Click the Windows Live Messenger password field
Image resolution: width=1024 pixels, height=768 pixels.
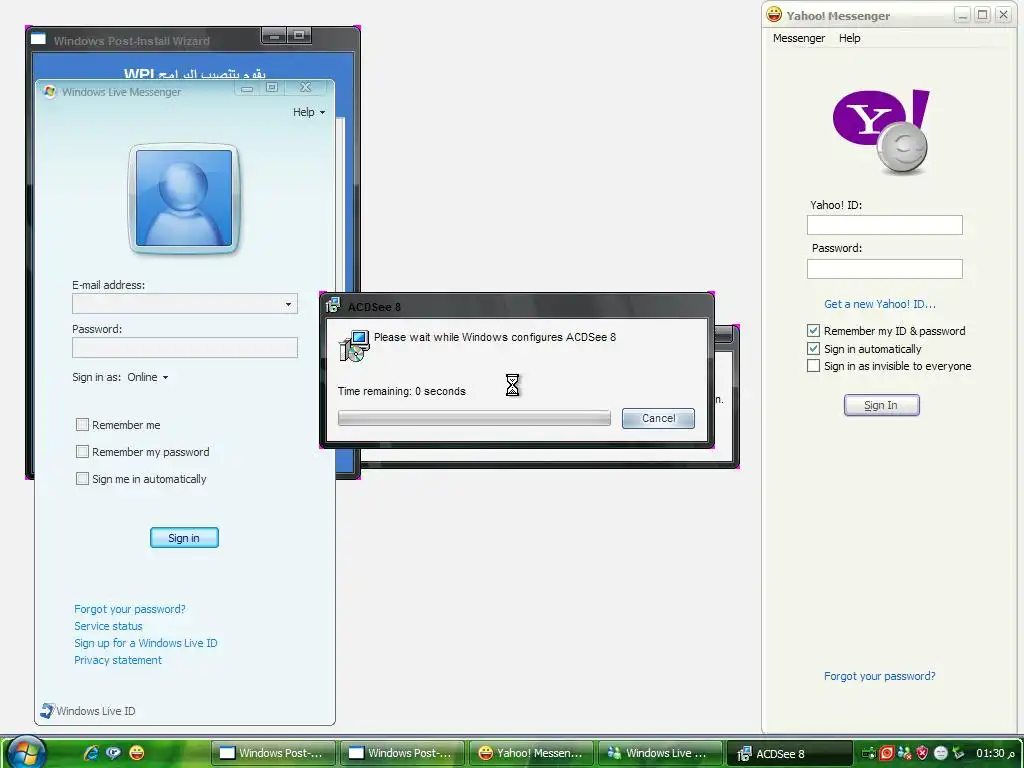coord(185,347)
